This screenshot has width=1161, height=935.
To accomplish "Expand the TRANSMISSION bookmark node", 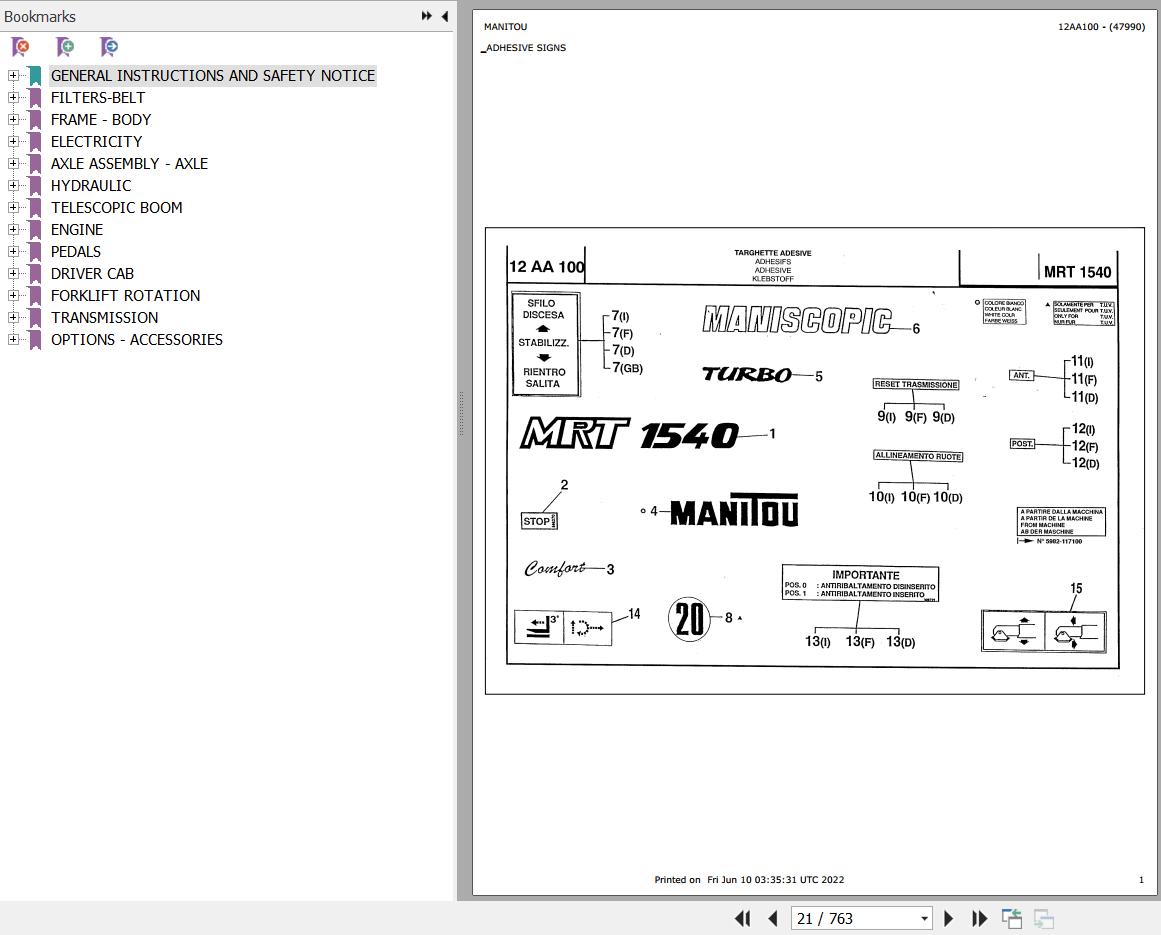I will 13,318.
